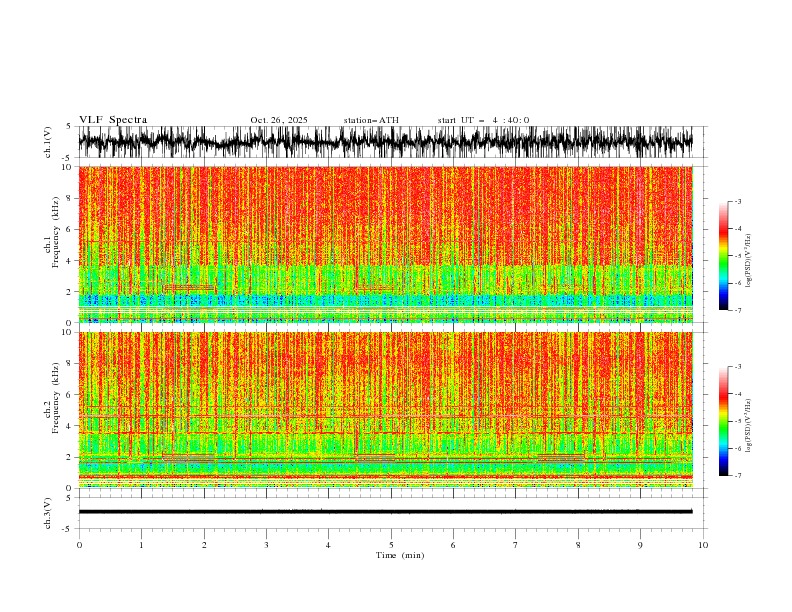
Task: Click the "station=ATH" header label
Action: 371,120
